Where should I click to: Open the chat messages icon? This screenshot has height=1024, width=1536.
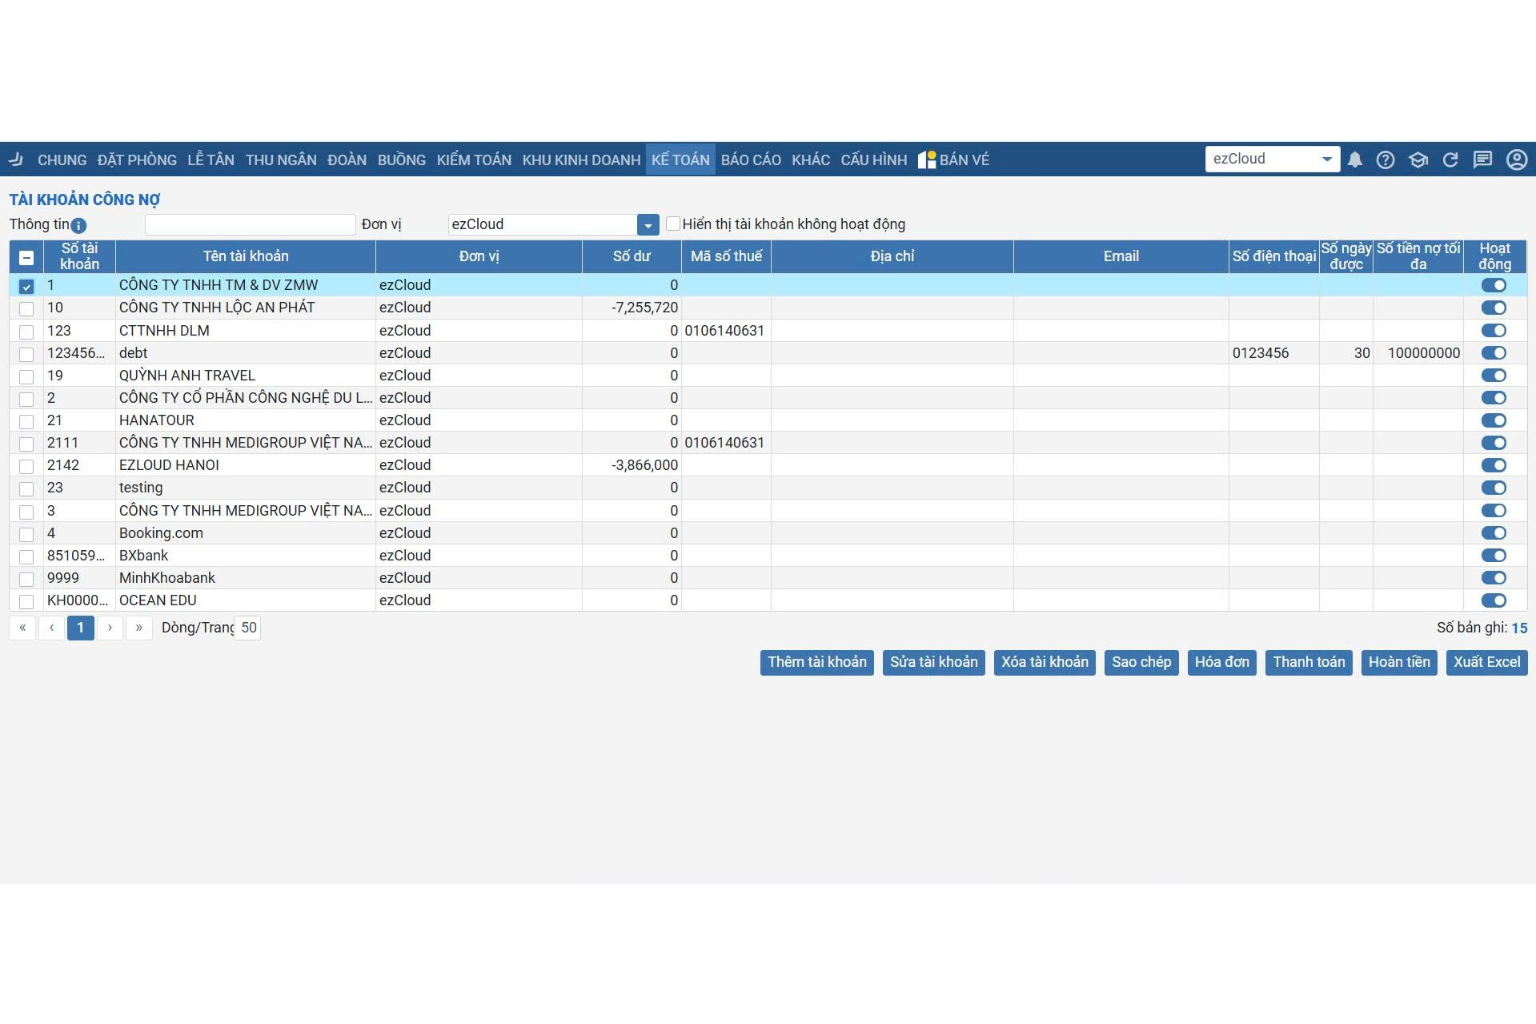click(1483, 160)
